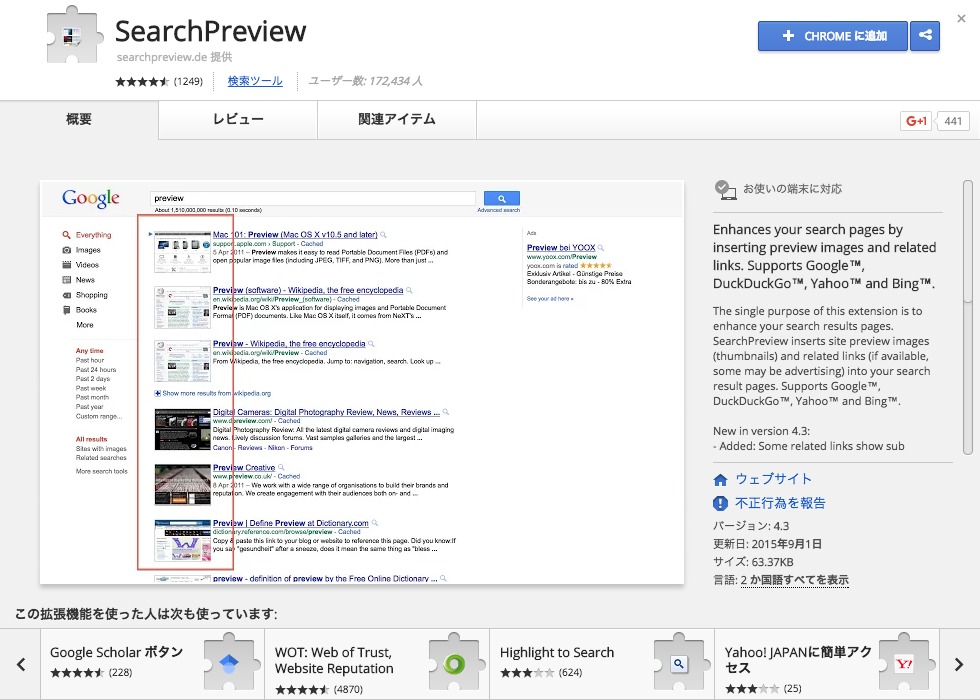Click the SearchPreview title heading

coord(211,31)
